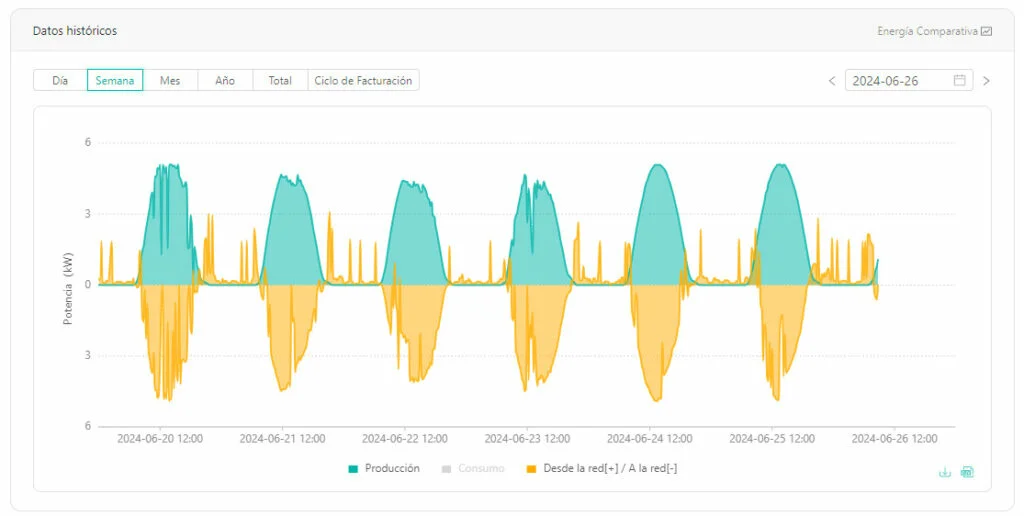The height and width of the screenshot is (516, 1024).
Task: Export chart via bottom-right table icon
Action: [x=968, y=472]
